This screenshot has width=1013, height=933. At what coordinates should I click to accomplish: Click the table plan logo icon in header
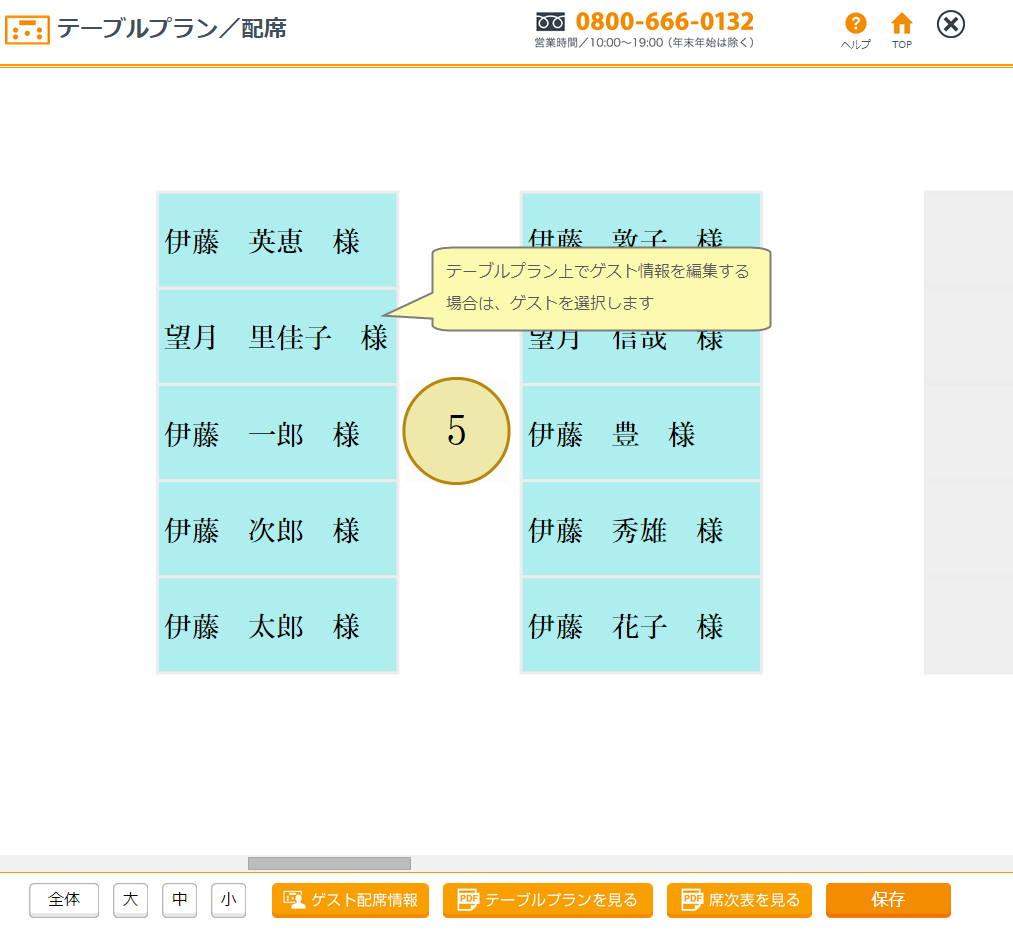click(x=27, y=30)
